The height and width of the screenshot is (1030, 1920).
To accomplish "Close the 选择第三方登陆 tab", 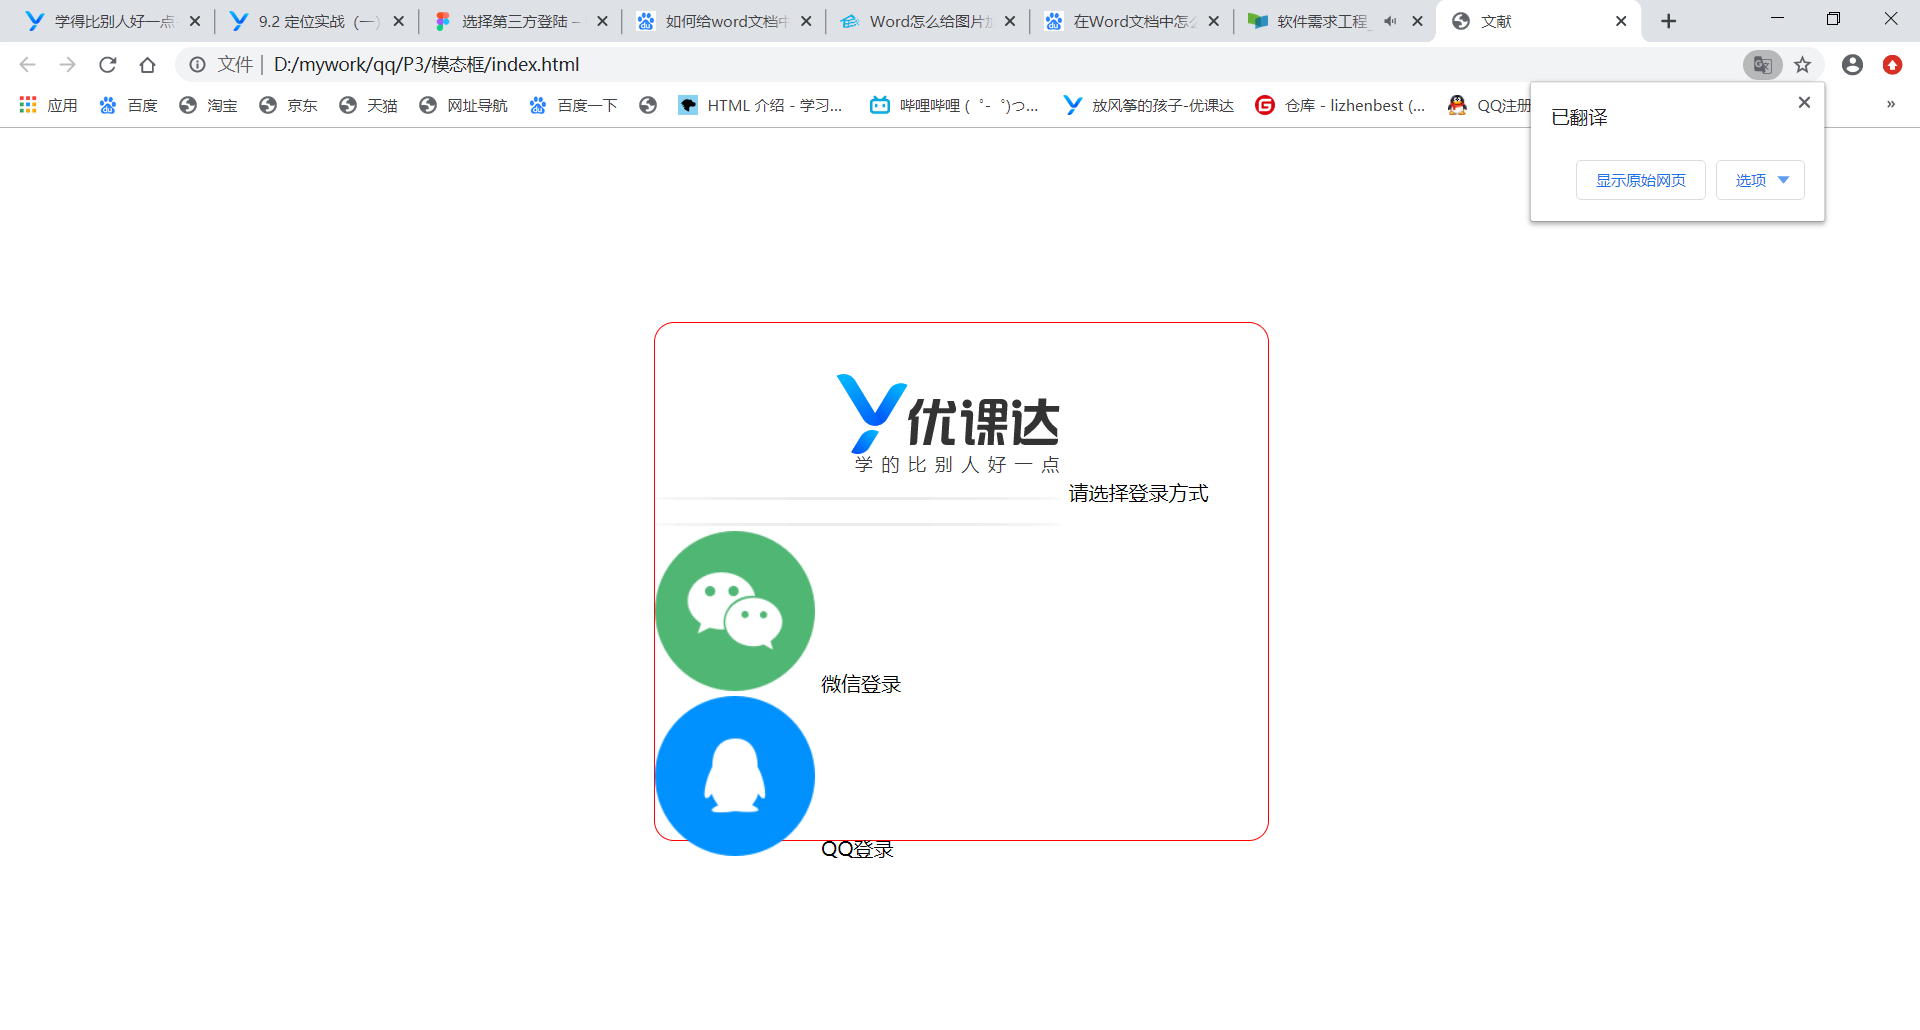I will tap(603, 21).
